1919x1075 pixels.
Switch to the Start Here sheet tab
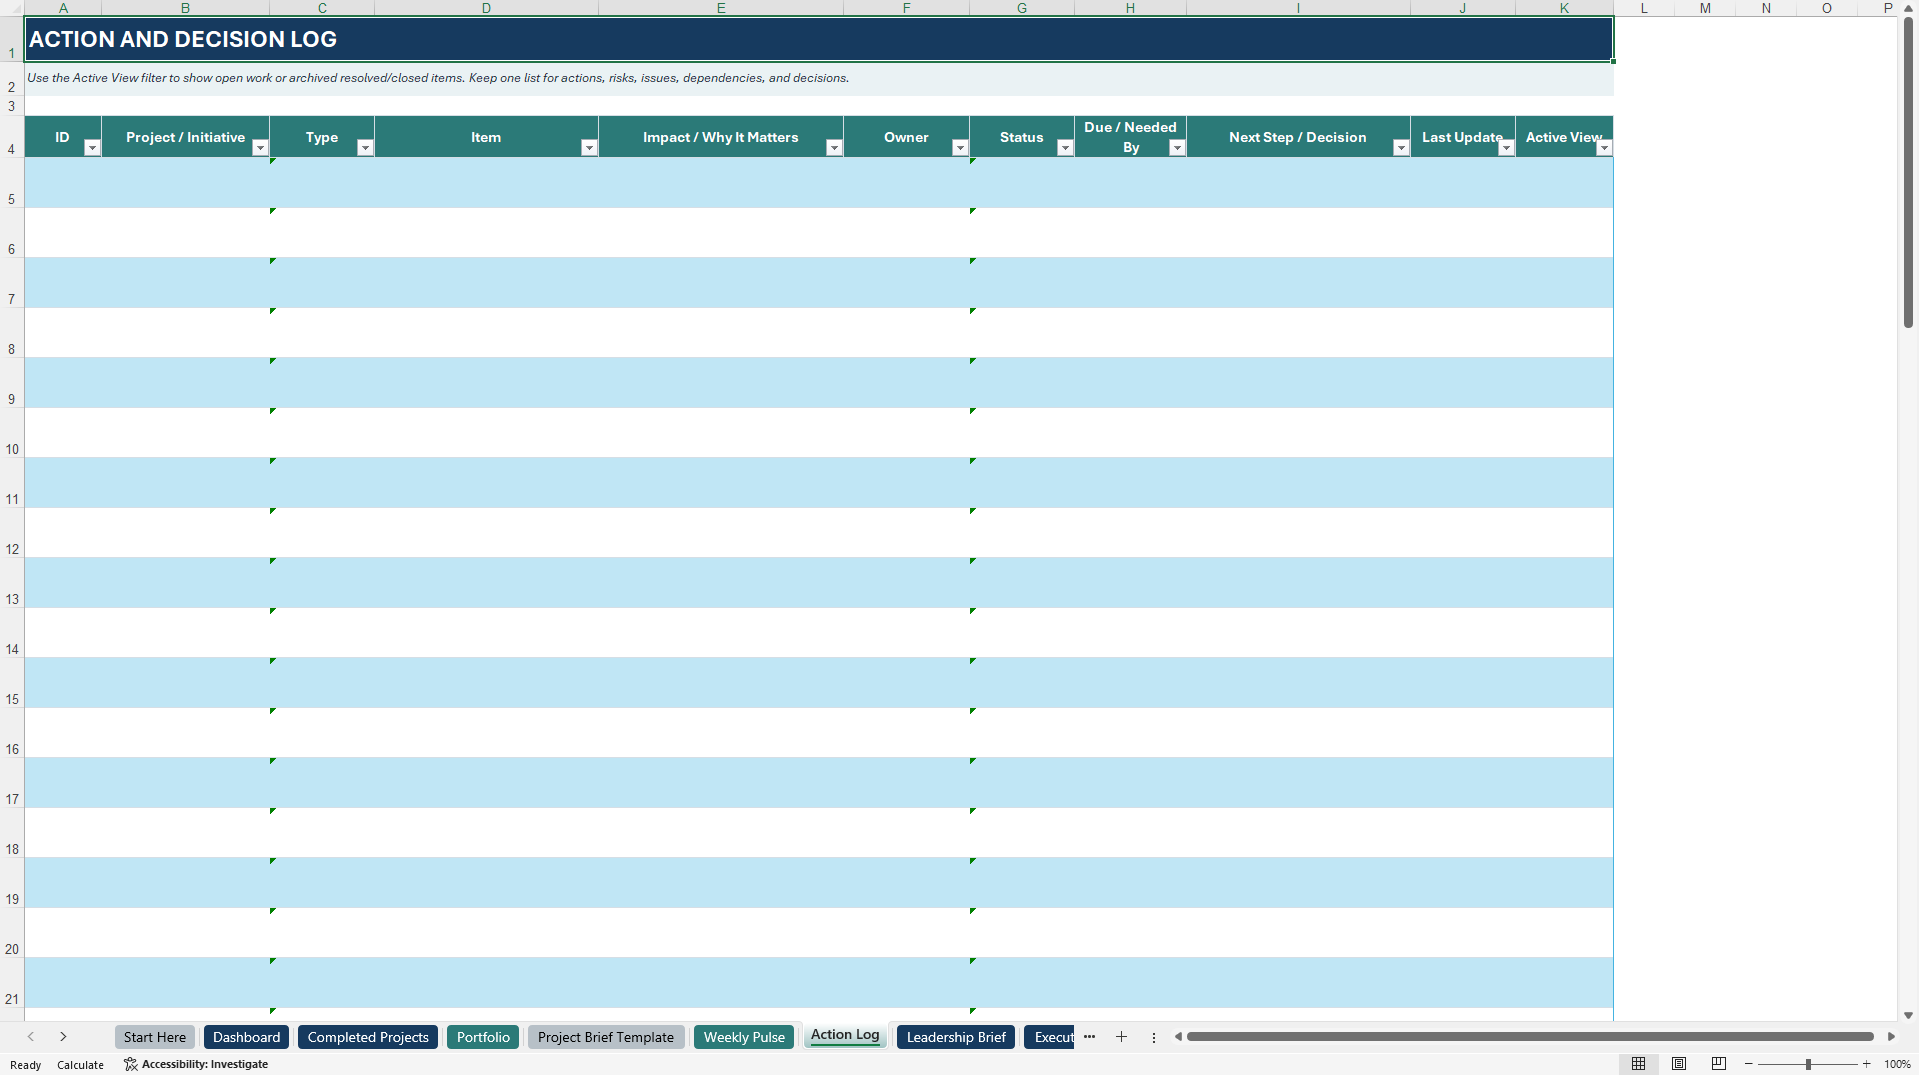tap(155, 1037)
